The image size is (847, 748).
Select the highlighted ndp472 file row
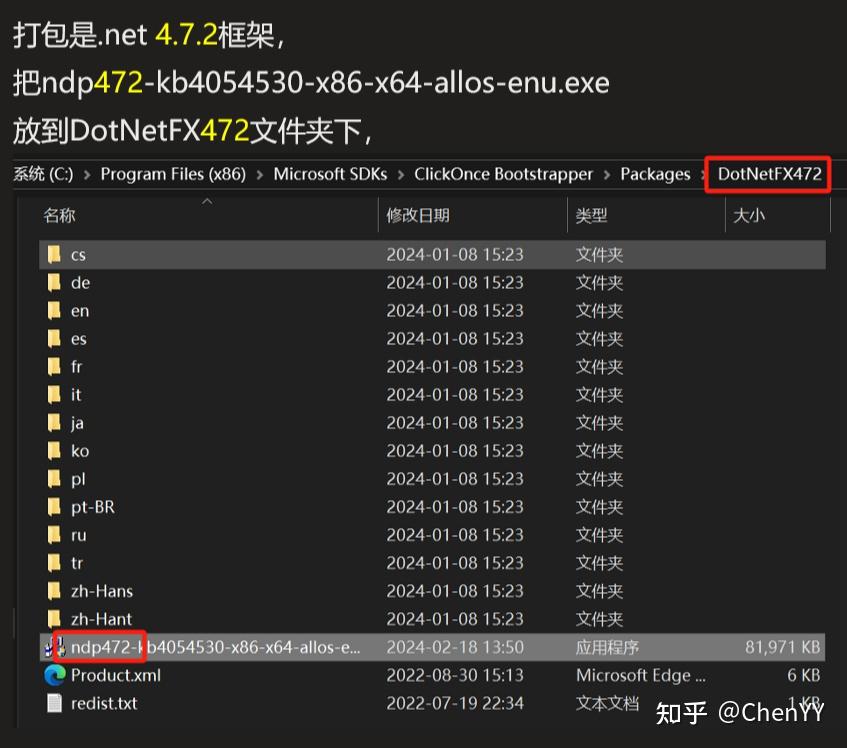point(300,647)
